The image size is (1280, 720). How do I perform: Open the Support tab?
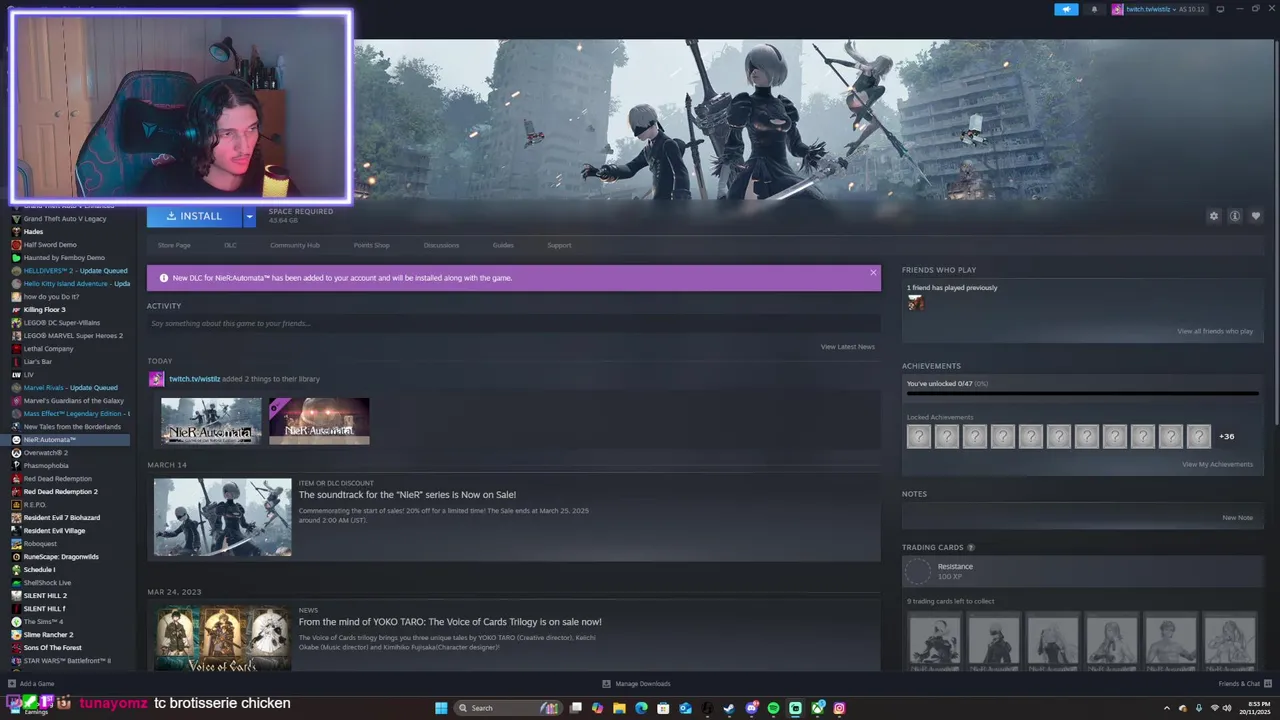tap(559, 245)
